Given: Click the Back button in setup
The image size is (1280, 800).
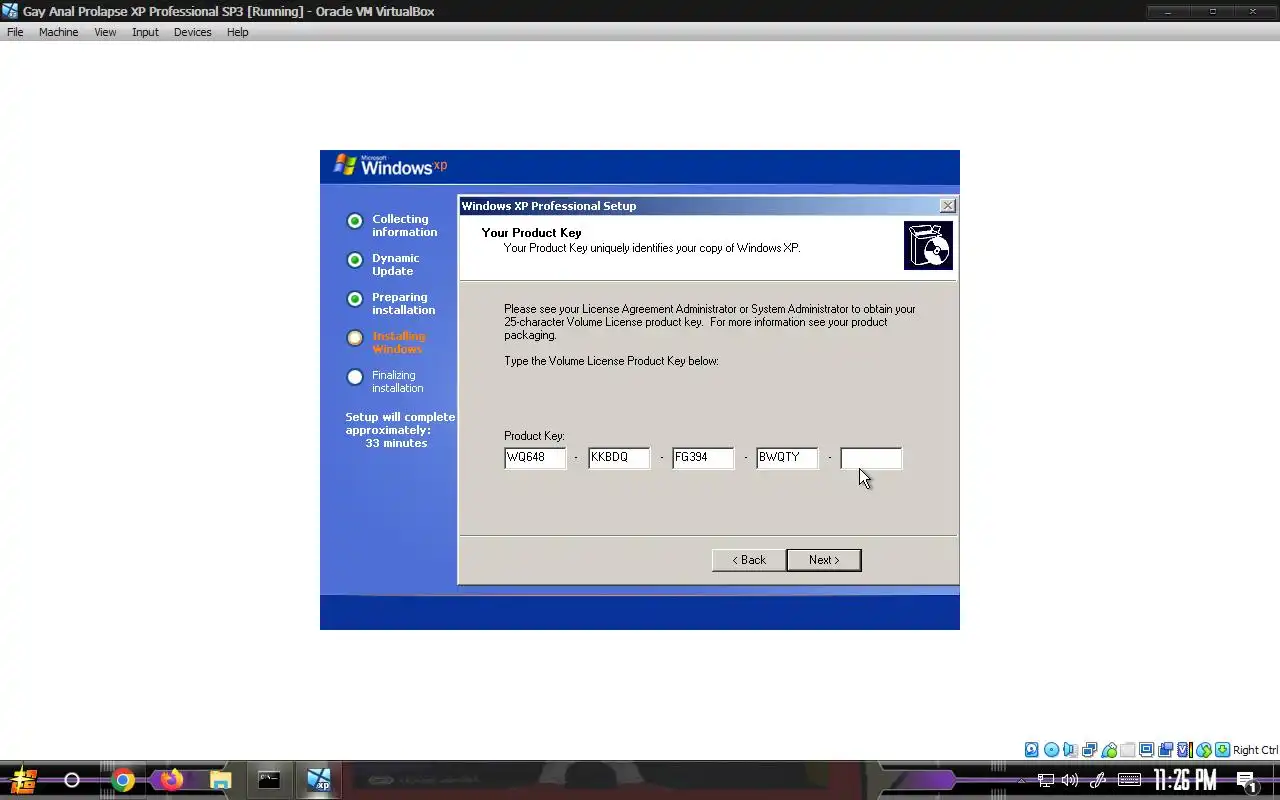Looking at the screenshot, I should tap(748, 560).
